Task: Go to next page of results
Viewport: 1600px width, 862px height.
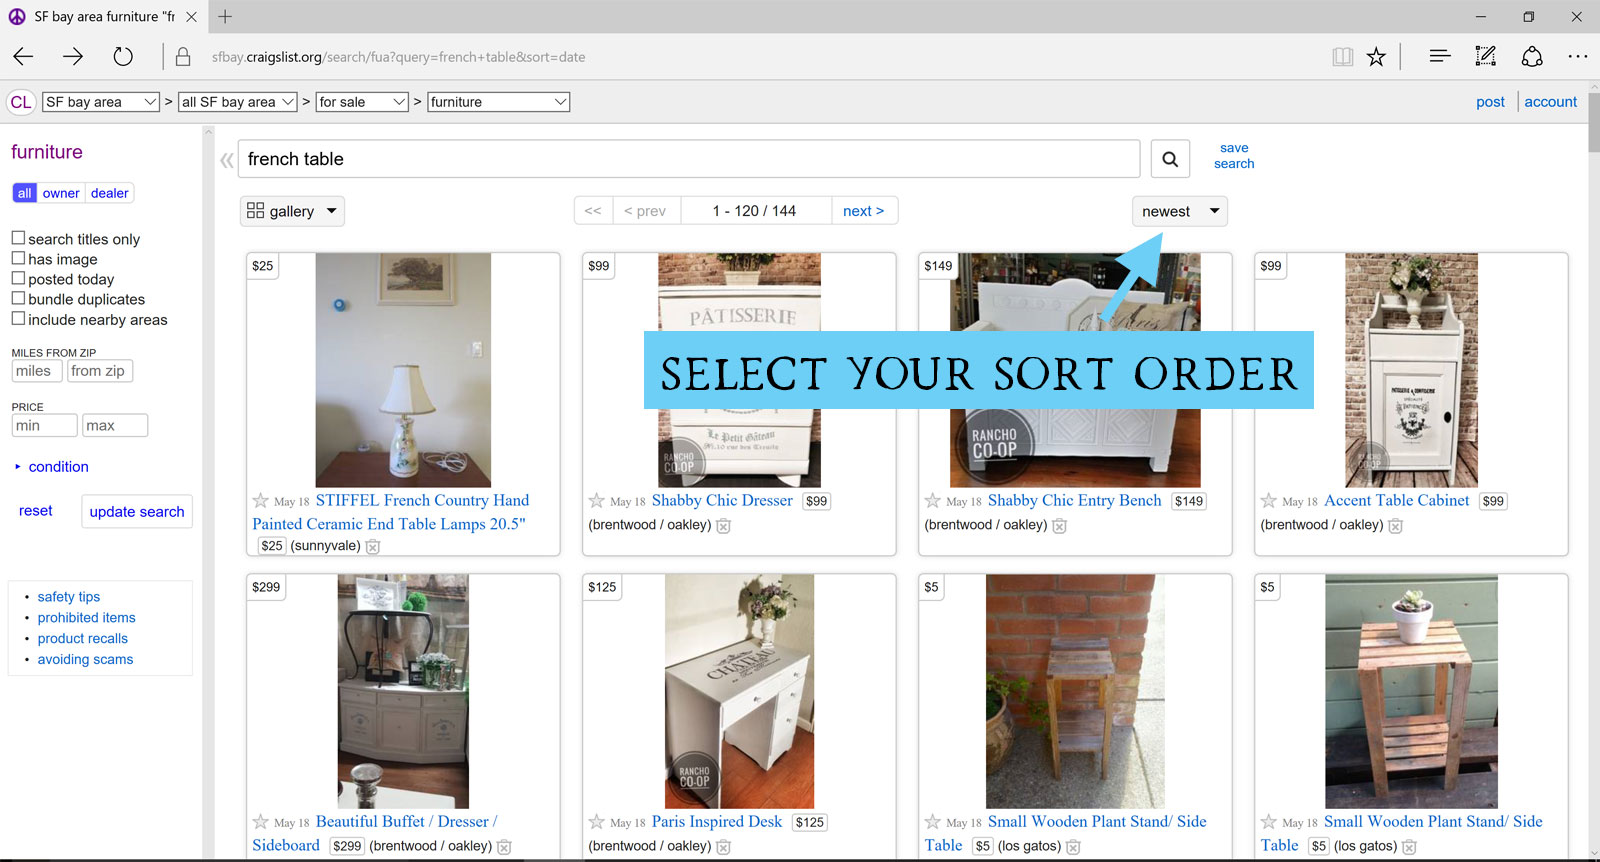Action: point(863,211)
